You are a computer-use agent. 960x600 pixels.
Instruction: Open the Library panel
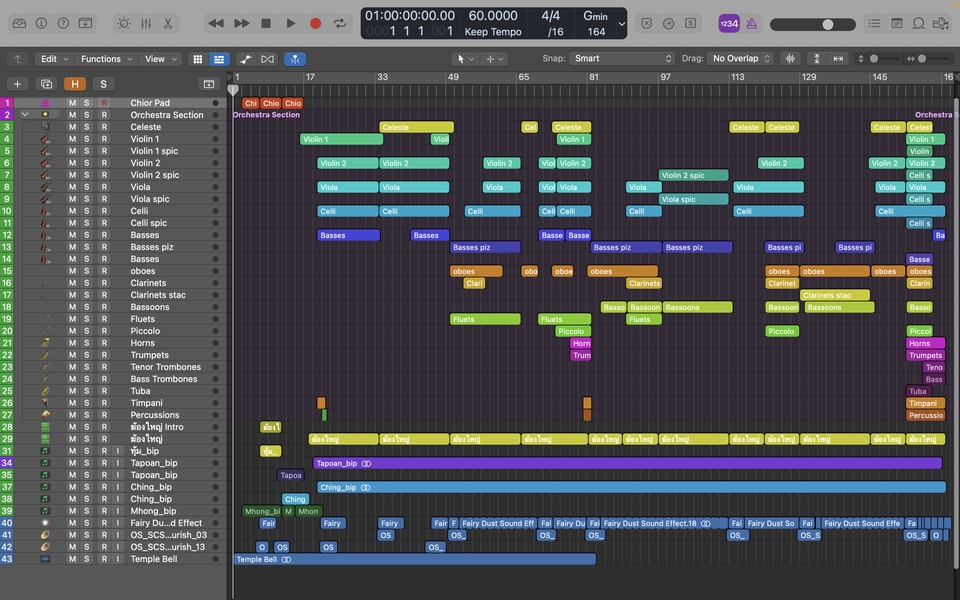[19, 23]
